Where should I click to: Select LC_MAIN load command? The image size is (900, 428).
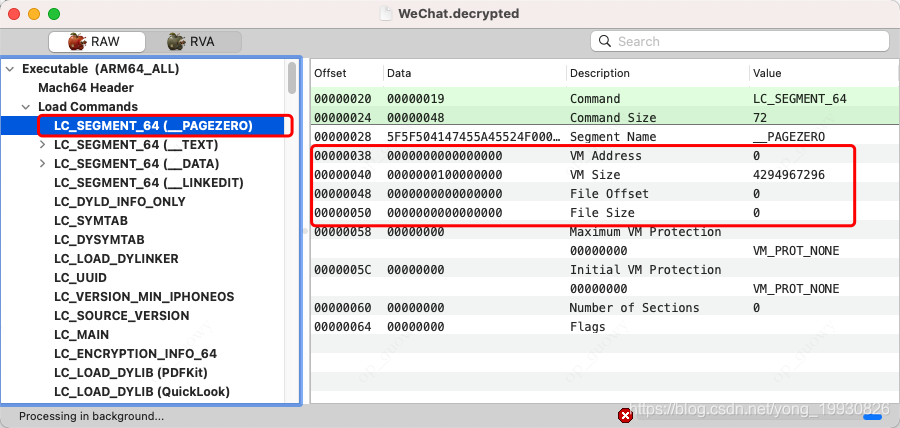(82, 334)
